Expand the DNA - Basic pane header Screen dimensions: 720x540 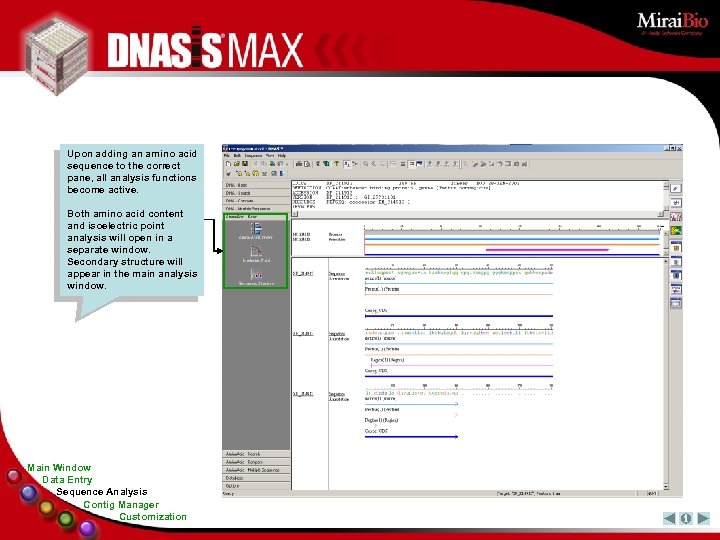tap(256, 185)
